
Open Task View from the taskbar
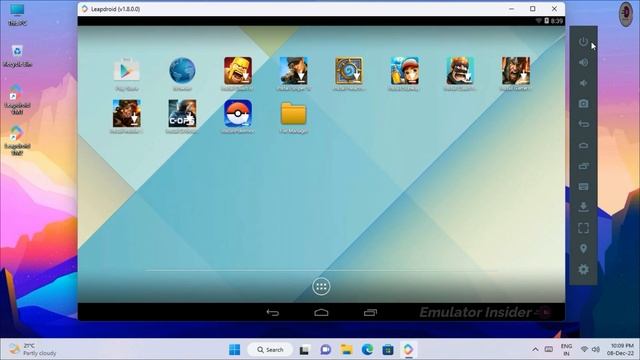tap(304, 350)
